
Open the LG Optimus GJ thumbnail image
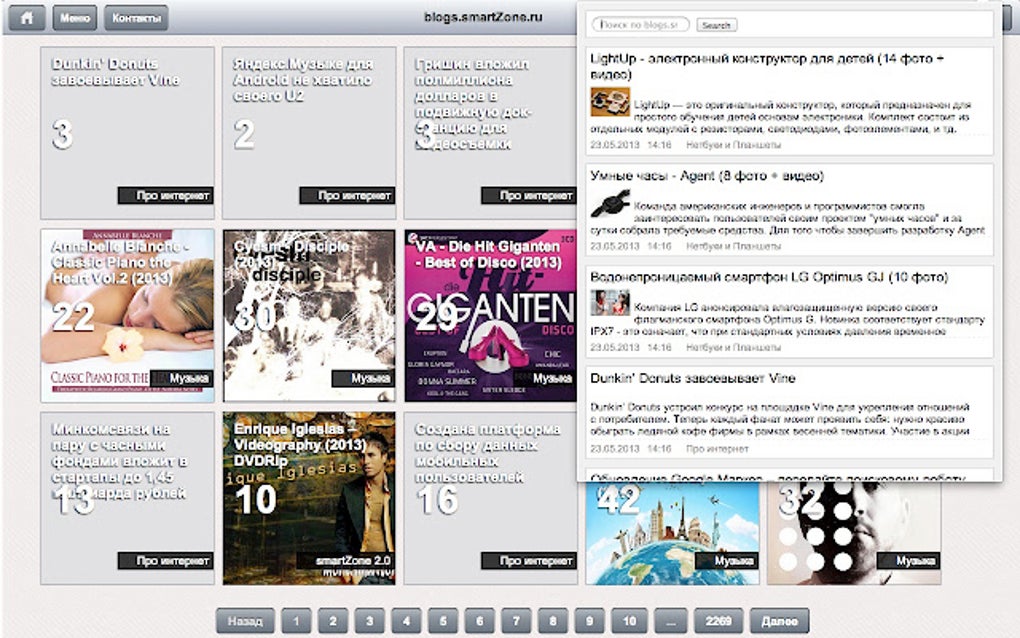tap(610, 303)
